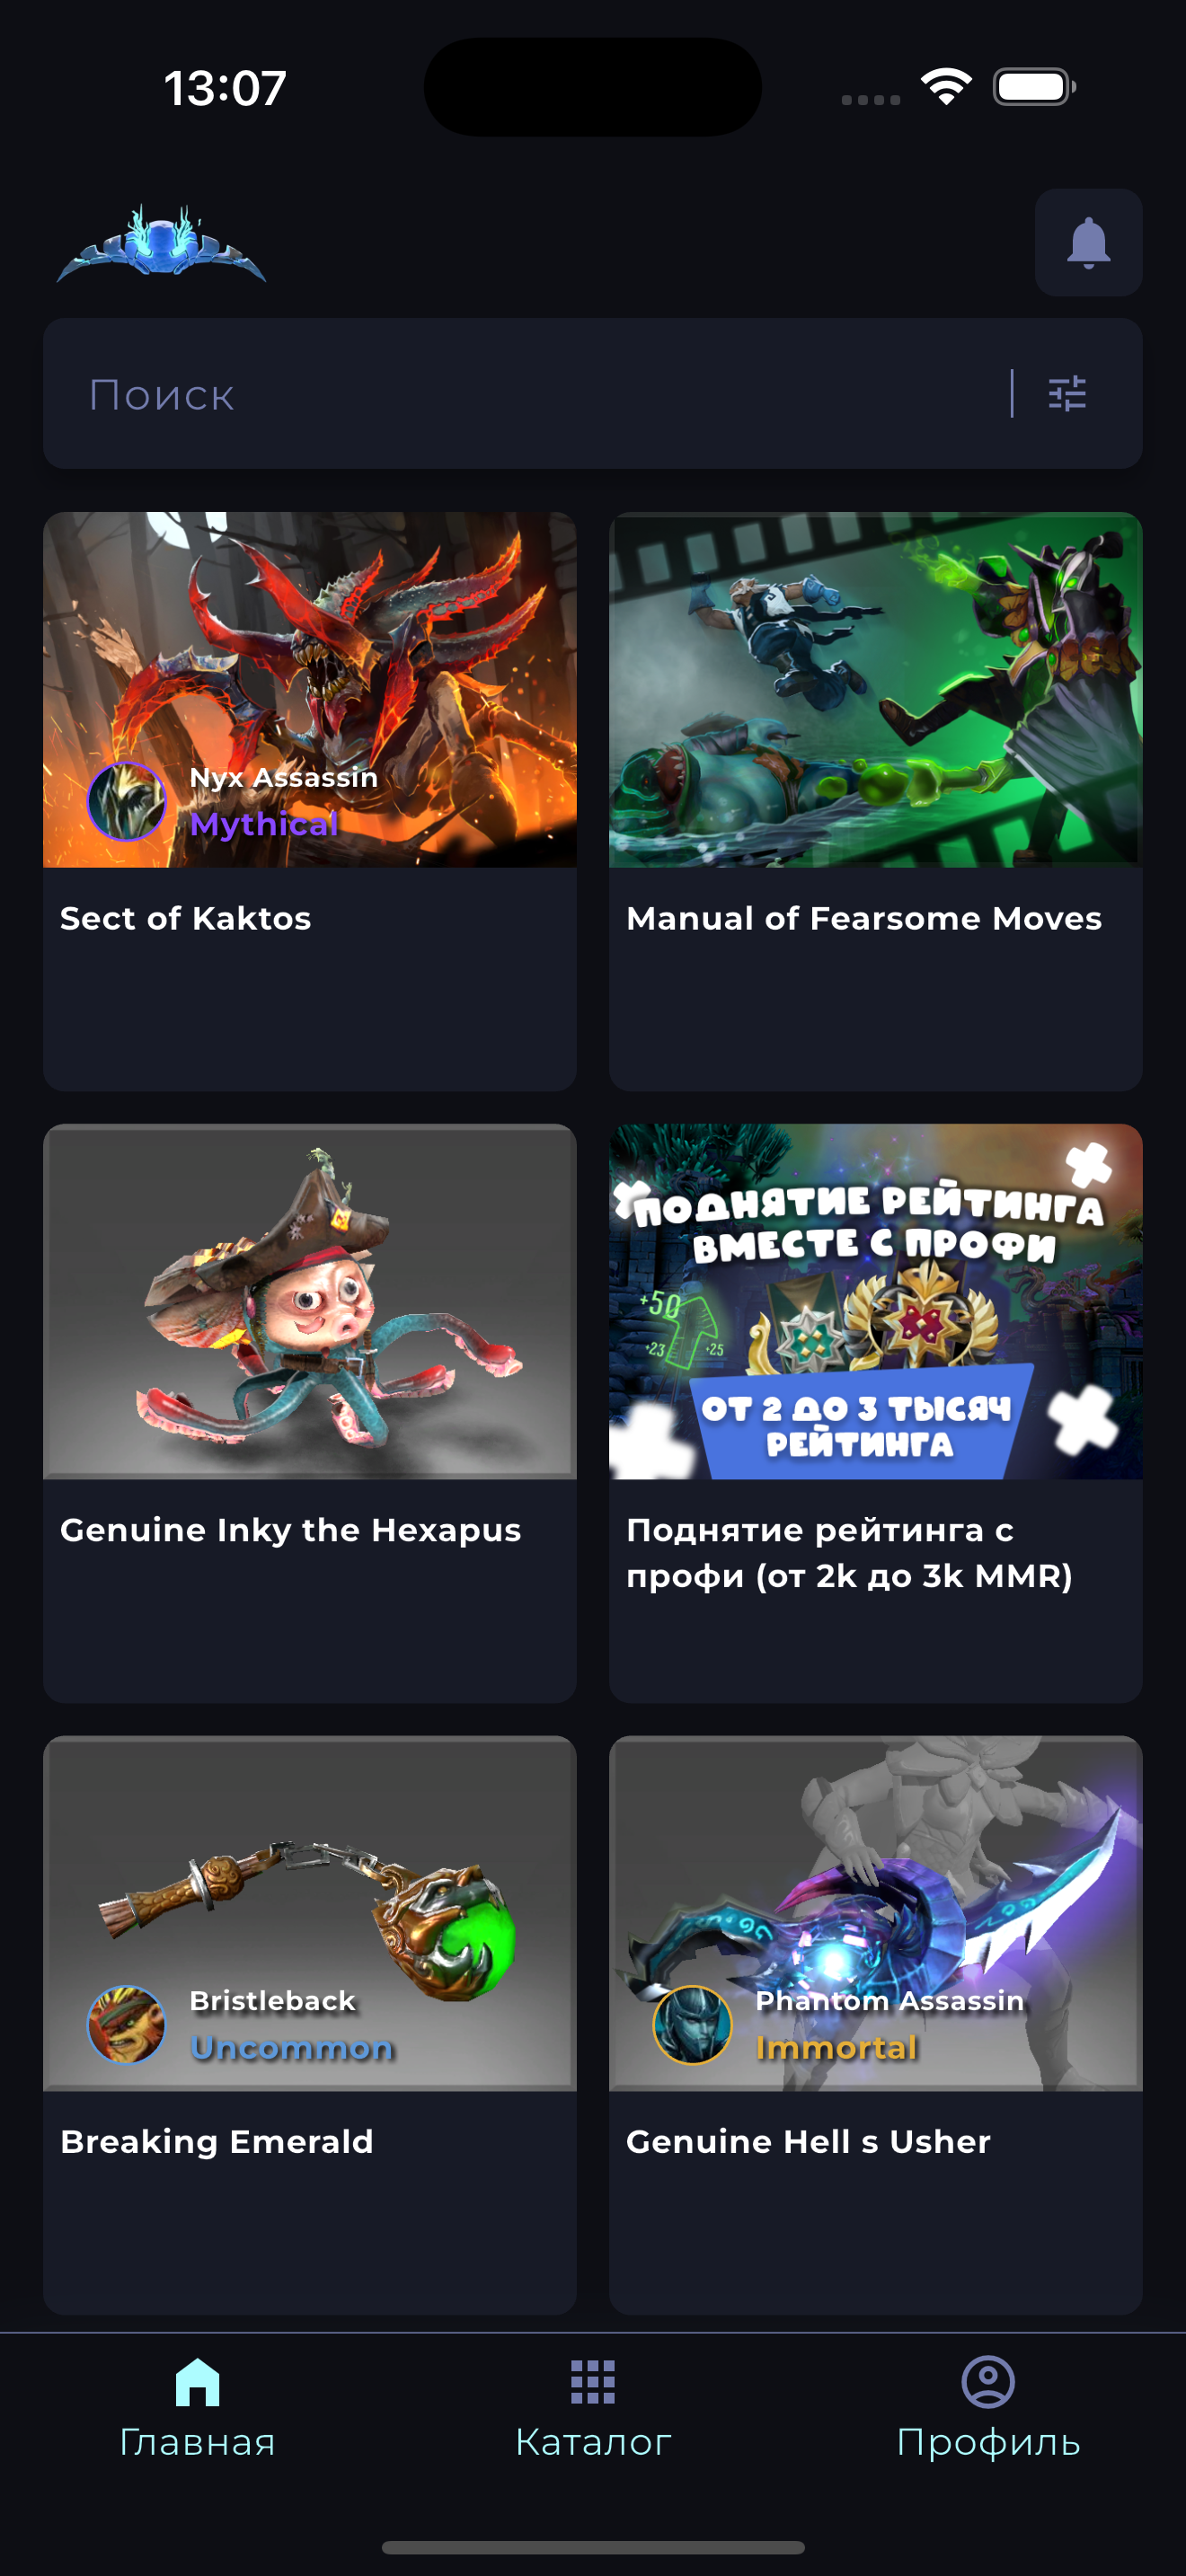This screenshot has height=2576, width=1186.
Task: View the Genuine Hell s Usher image
Action: (x=875, y=1913)
